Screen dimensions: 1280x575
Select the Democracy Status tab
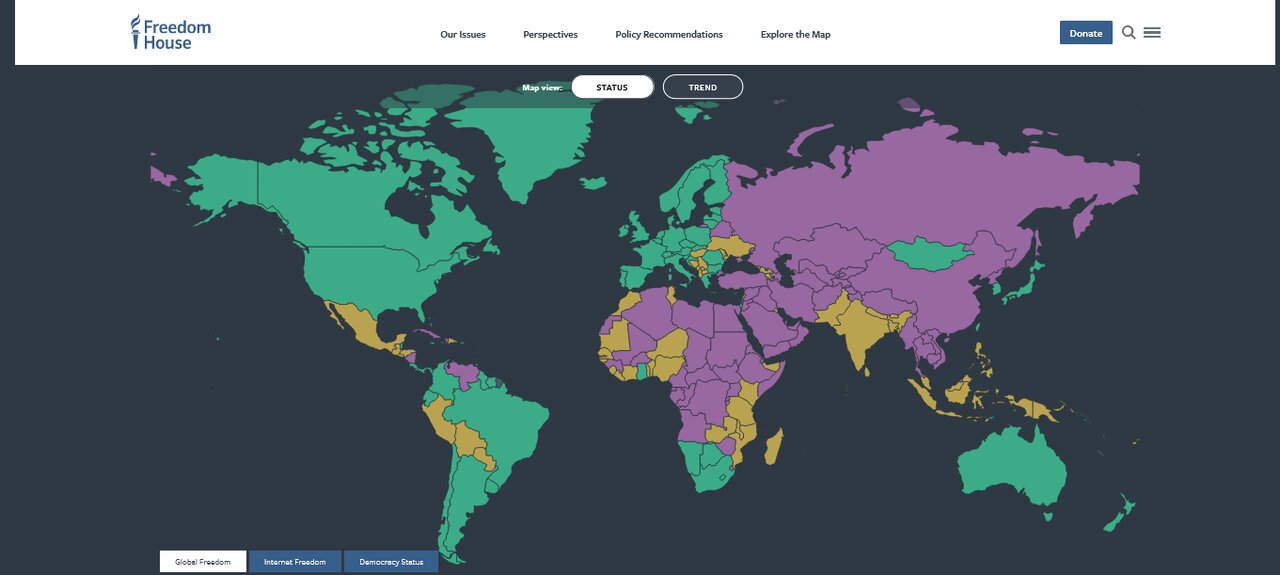click(x=391, y=562)
